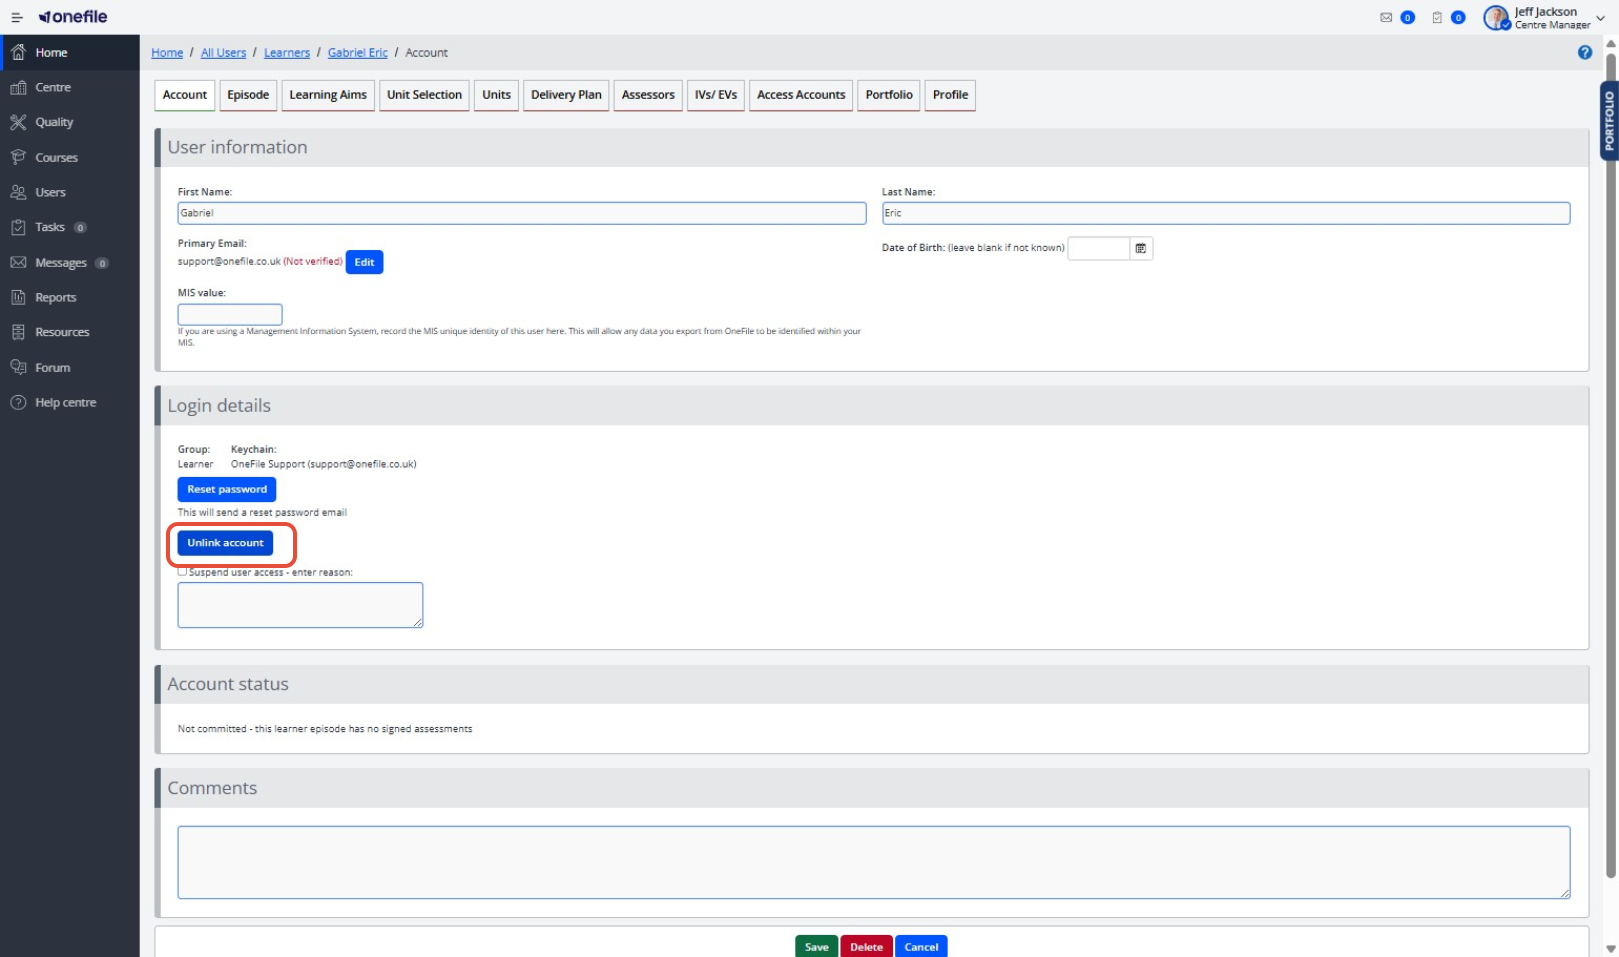
Task: Open Users in the sidebar
Action: (70, 192)
